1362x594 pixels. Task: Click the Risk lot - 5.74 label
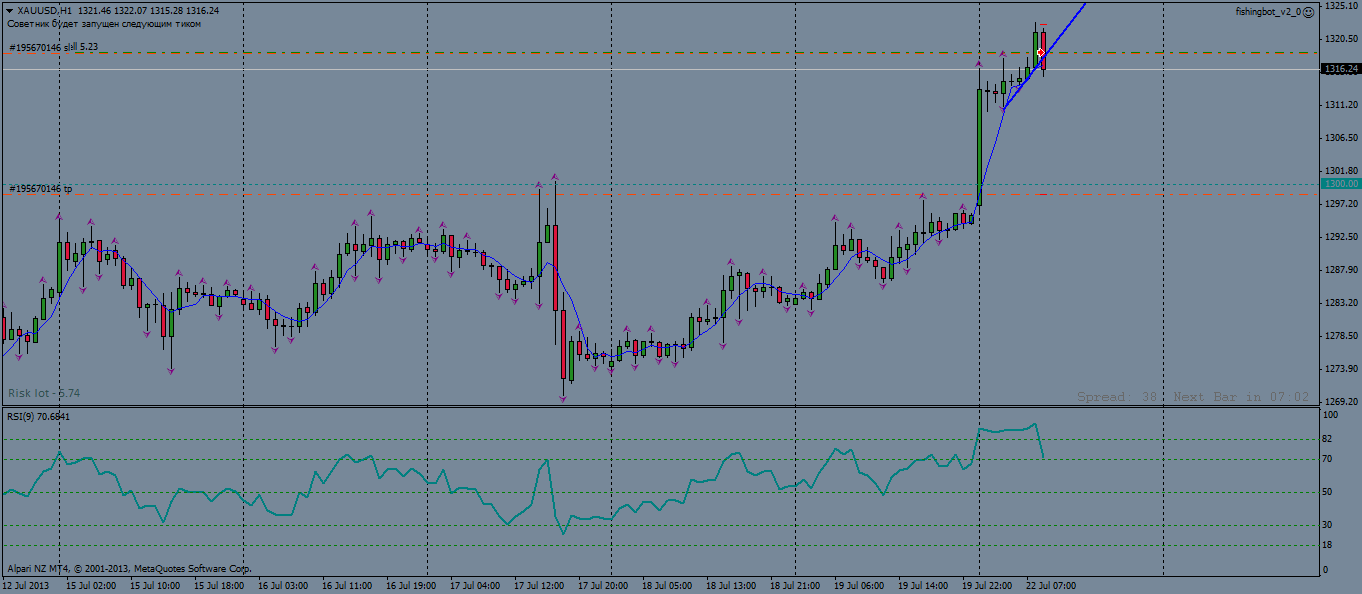click(44, 393)
